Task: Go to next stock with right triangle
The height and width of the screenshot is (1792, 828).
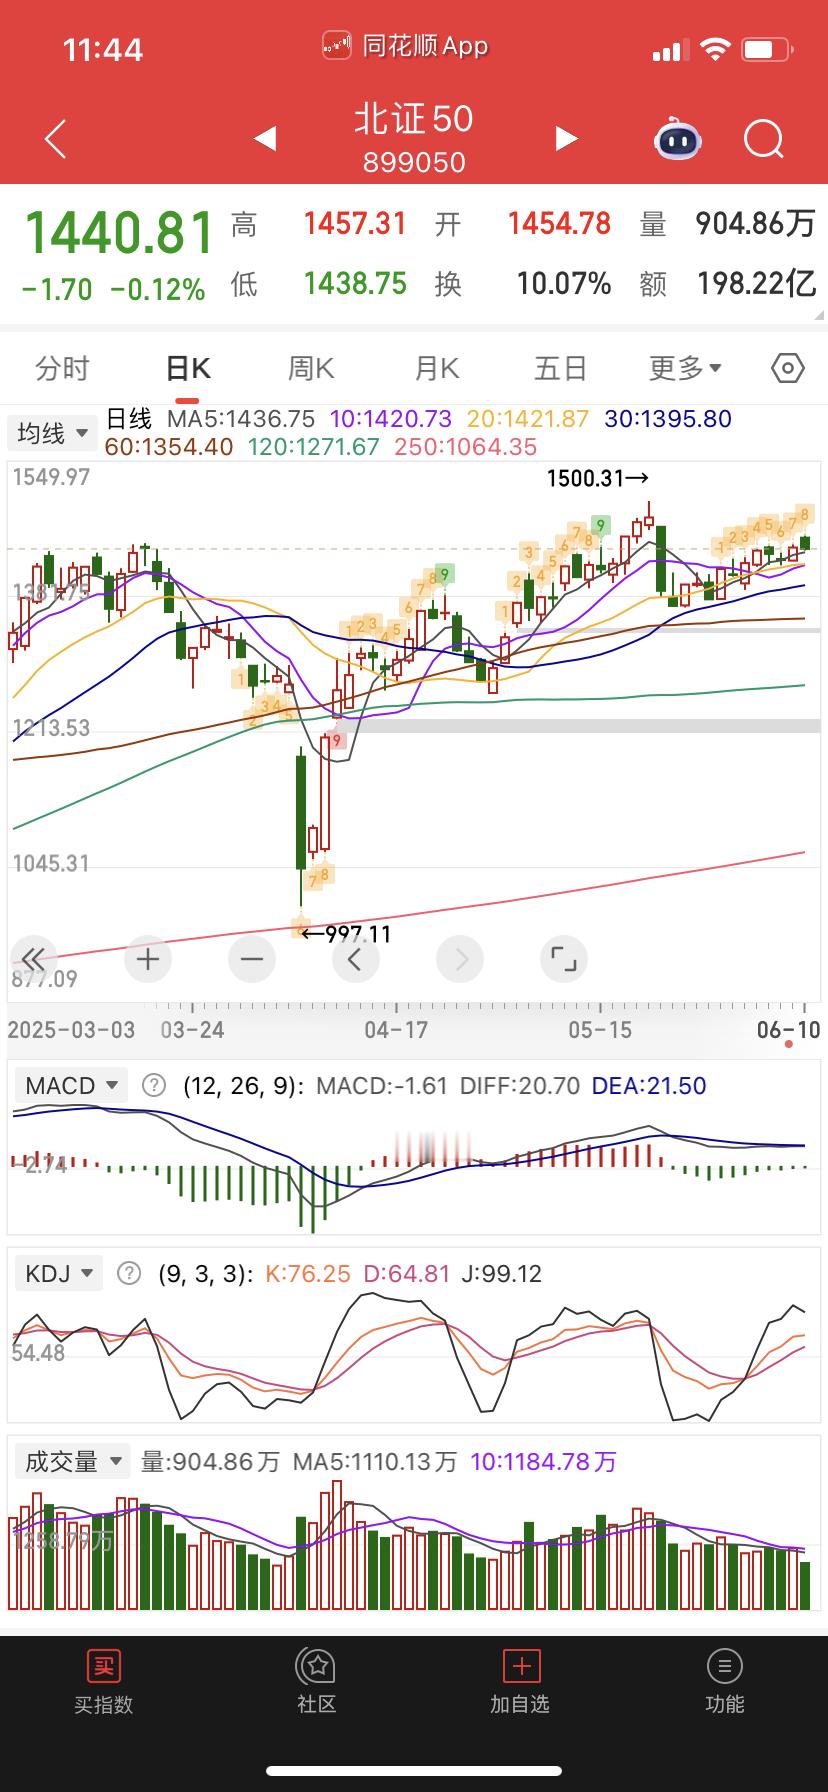Action: pyautogui.click(x=566, y=138)
